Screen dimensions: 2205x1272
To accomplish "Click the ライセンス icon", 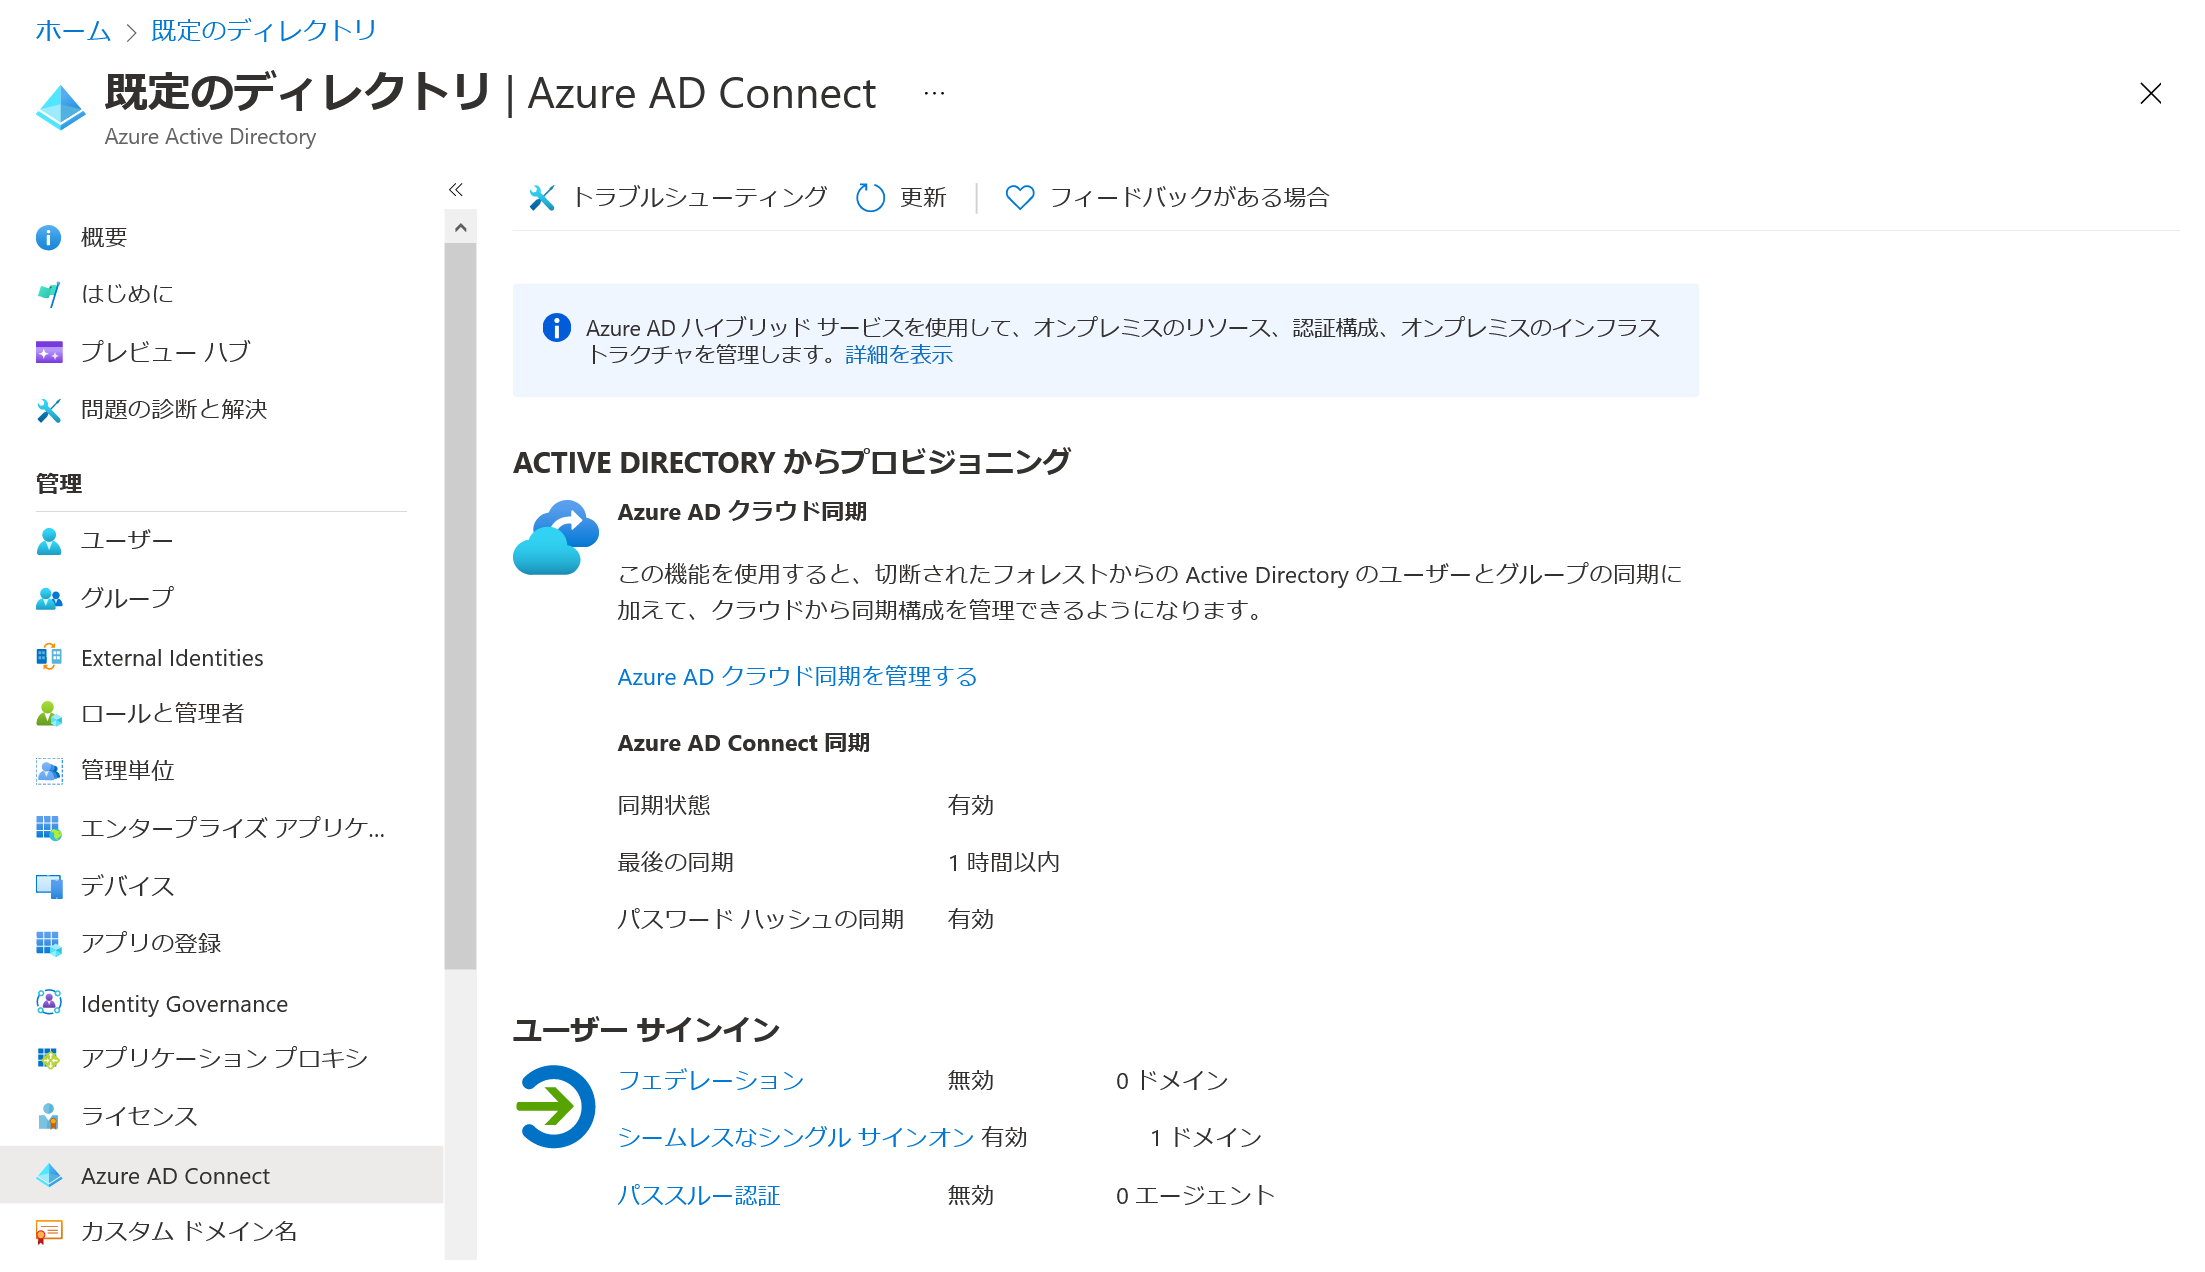I will pos(48,1116).
